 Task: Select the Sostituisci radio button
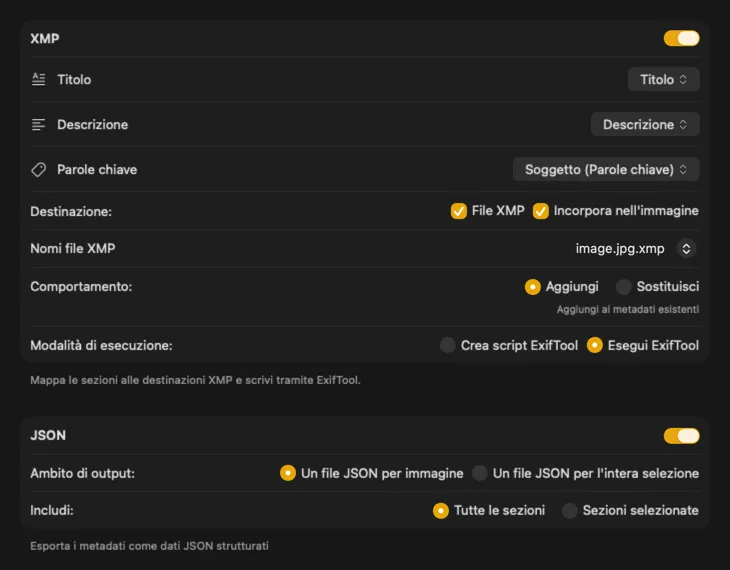(x=623, y=287)
